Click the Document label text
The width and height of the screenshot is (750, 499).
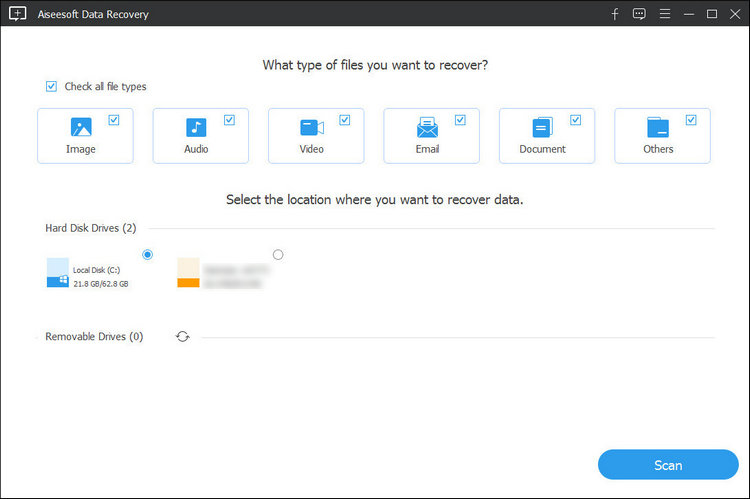pyautogui.click(x=542, y=149)
